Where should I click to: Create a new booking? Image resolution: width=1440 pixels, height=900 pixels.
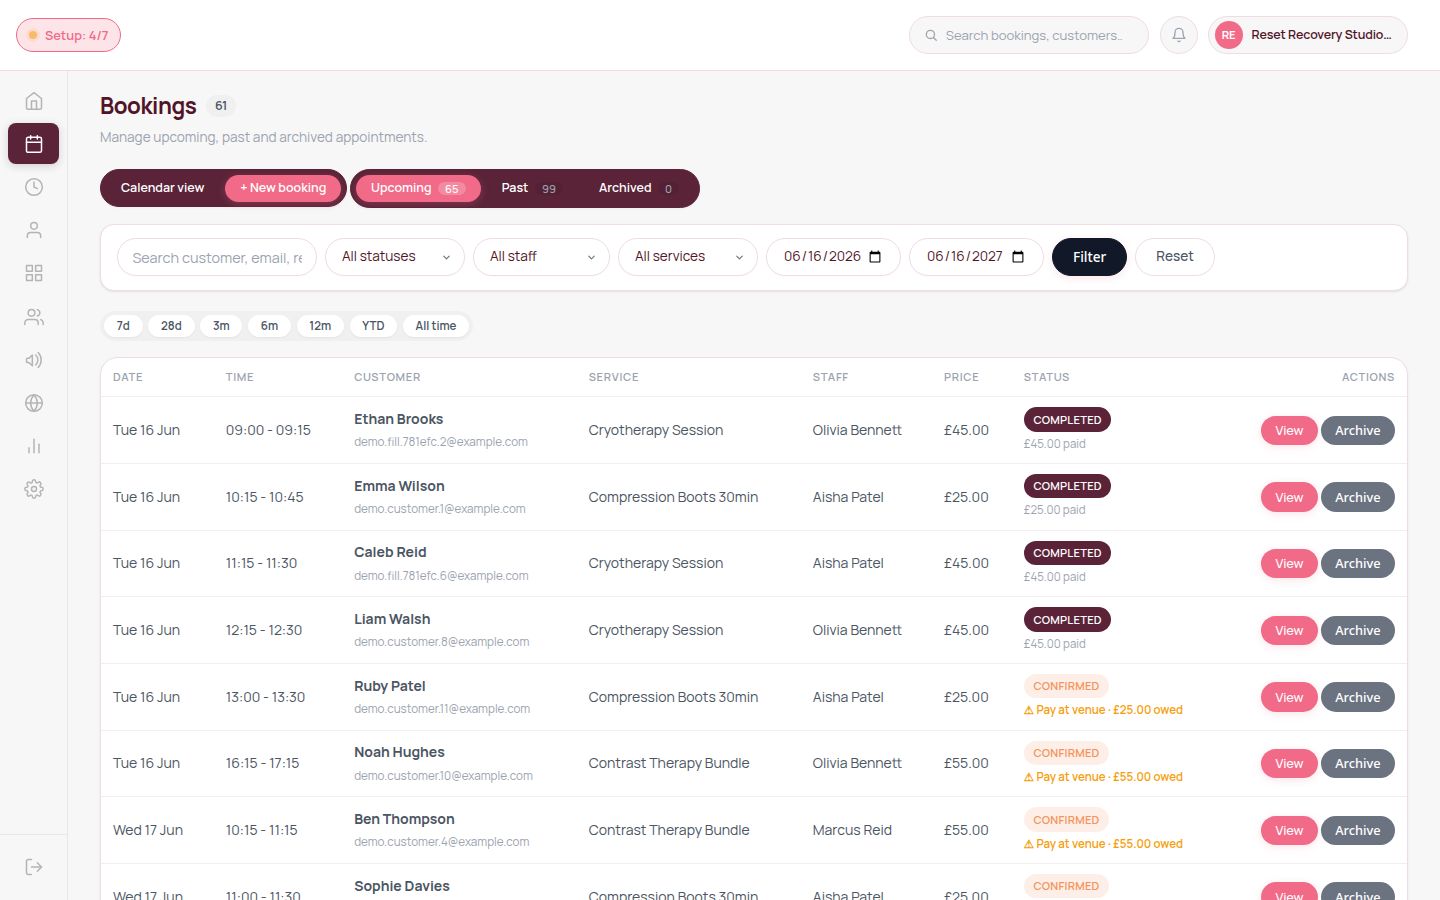[x=283, y=188]
